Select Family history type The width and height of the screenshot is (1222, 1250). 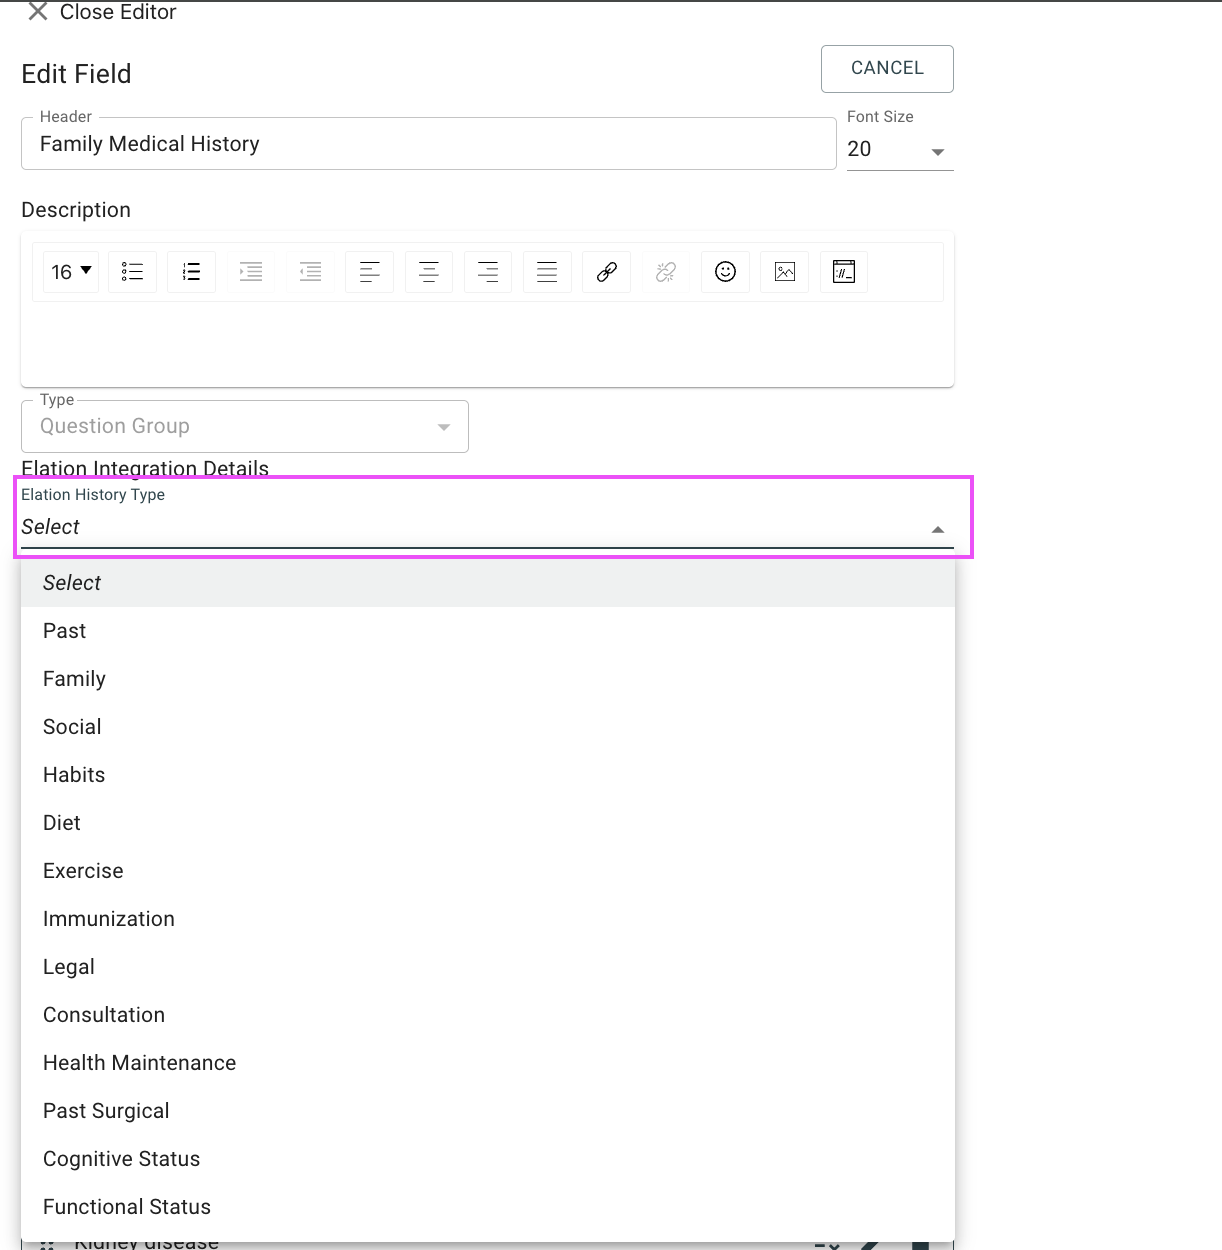pyautogui.click(x=488, y=679)
